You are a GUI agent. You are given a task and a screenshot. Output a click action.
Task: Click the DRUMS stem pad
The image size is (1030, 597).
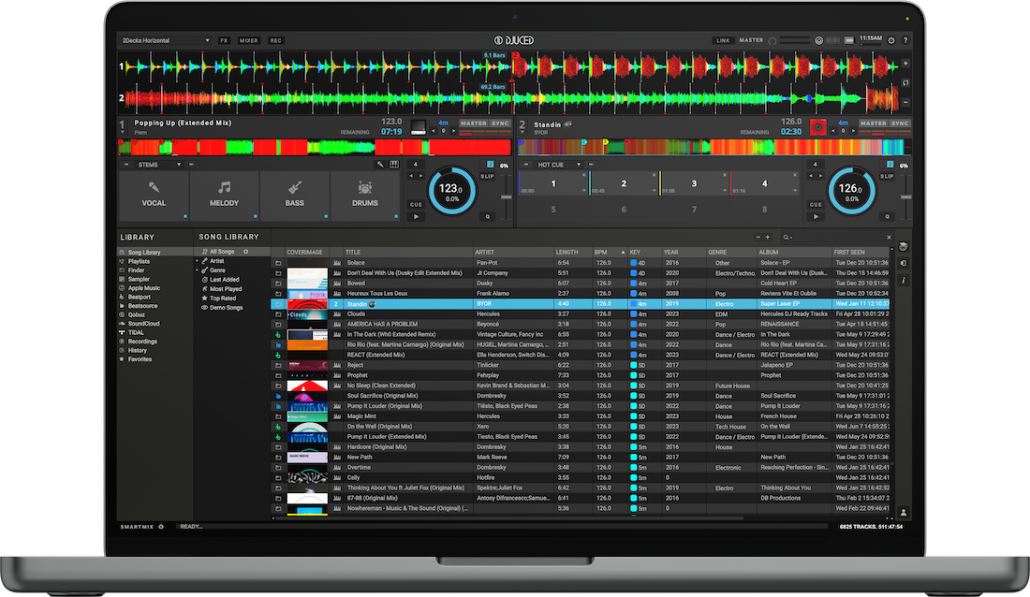click(x=364, y=195)
